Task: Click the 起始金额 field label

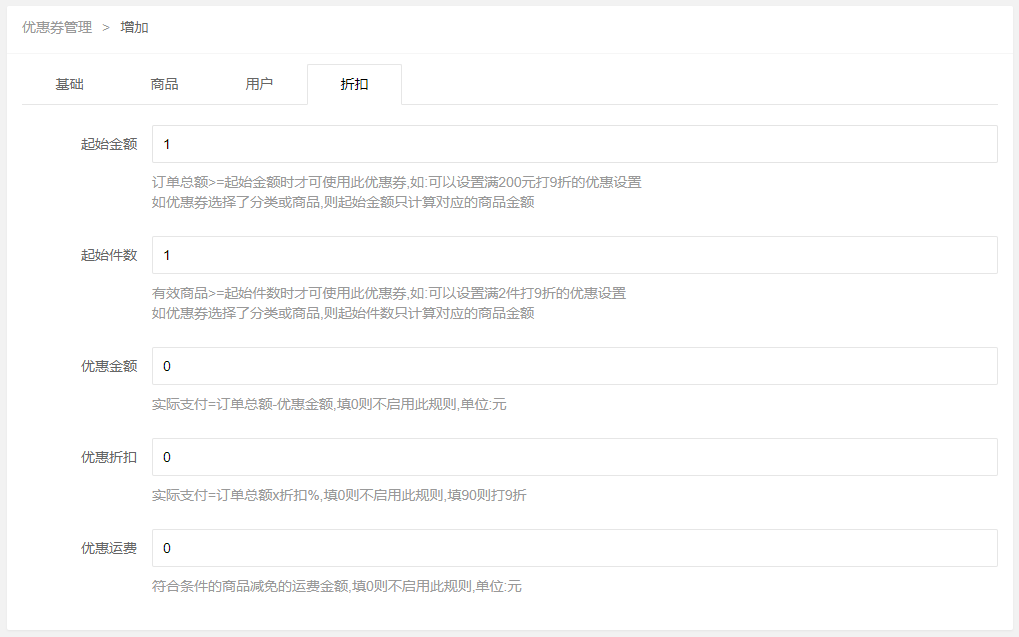Action: pyautogui.click(x=109, y=144)
